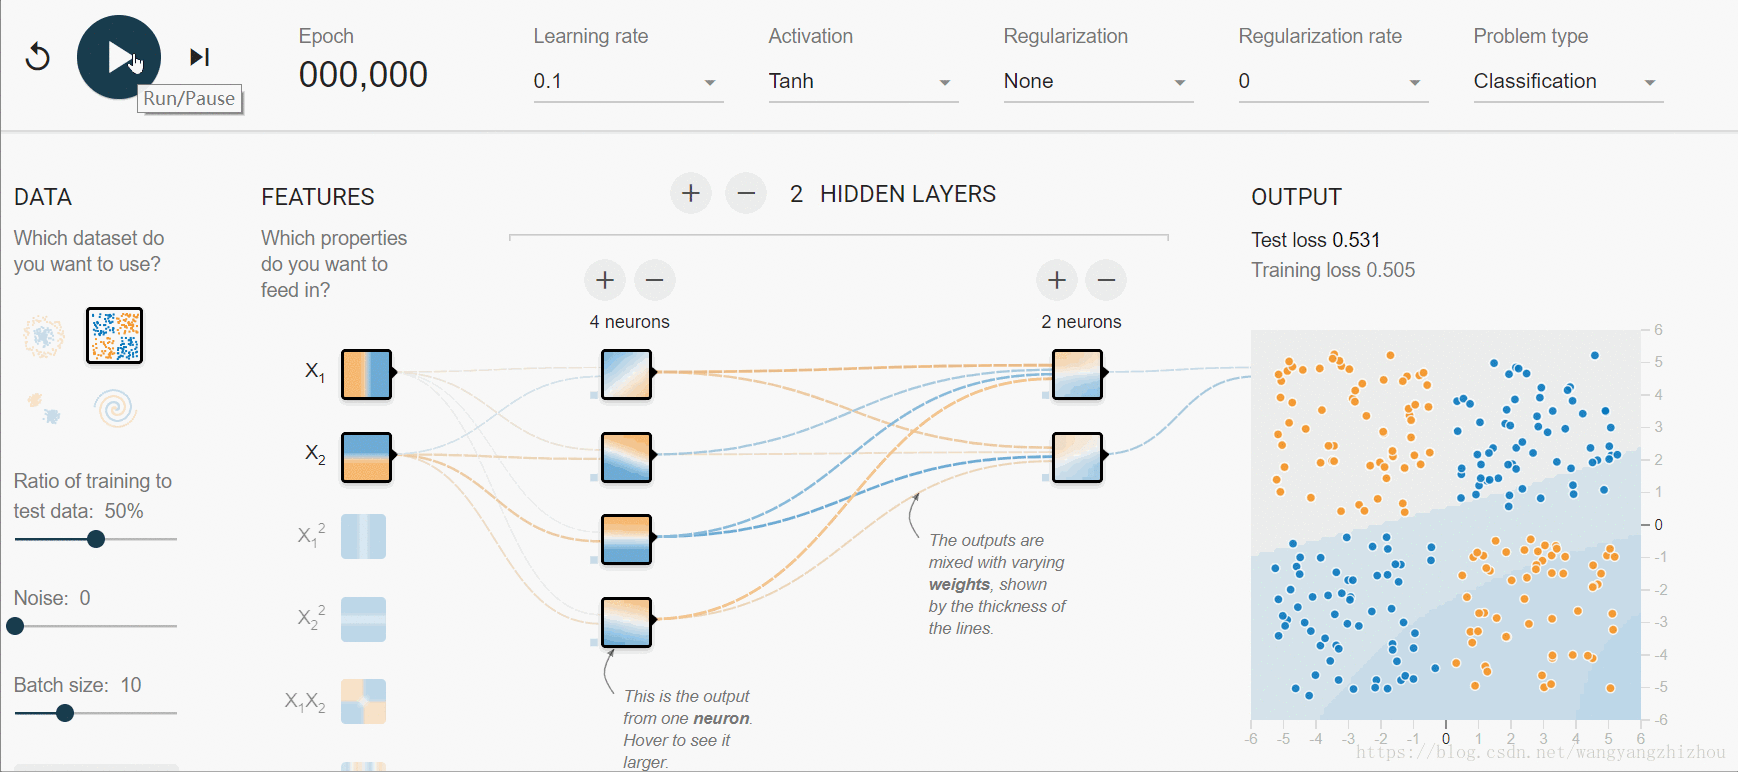Adjust the training to test ratio slider

96,539
